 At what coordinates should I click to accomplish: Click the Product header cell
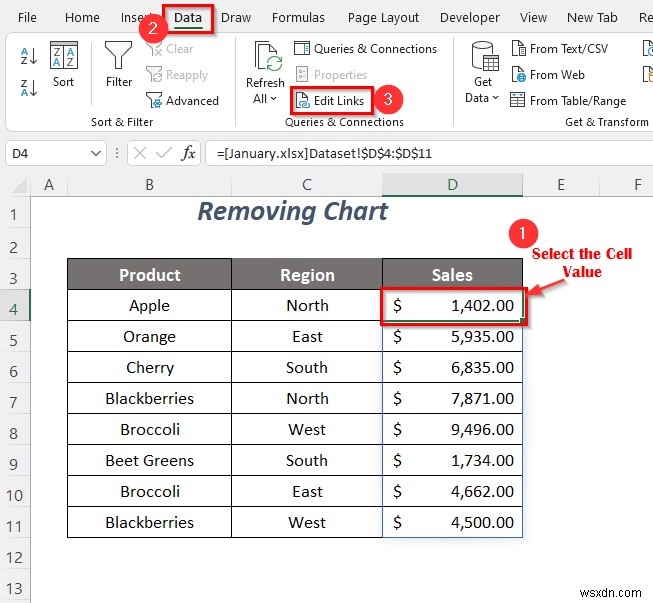150,274
